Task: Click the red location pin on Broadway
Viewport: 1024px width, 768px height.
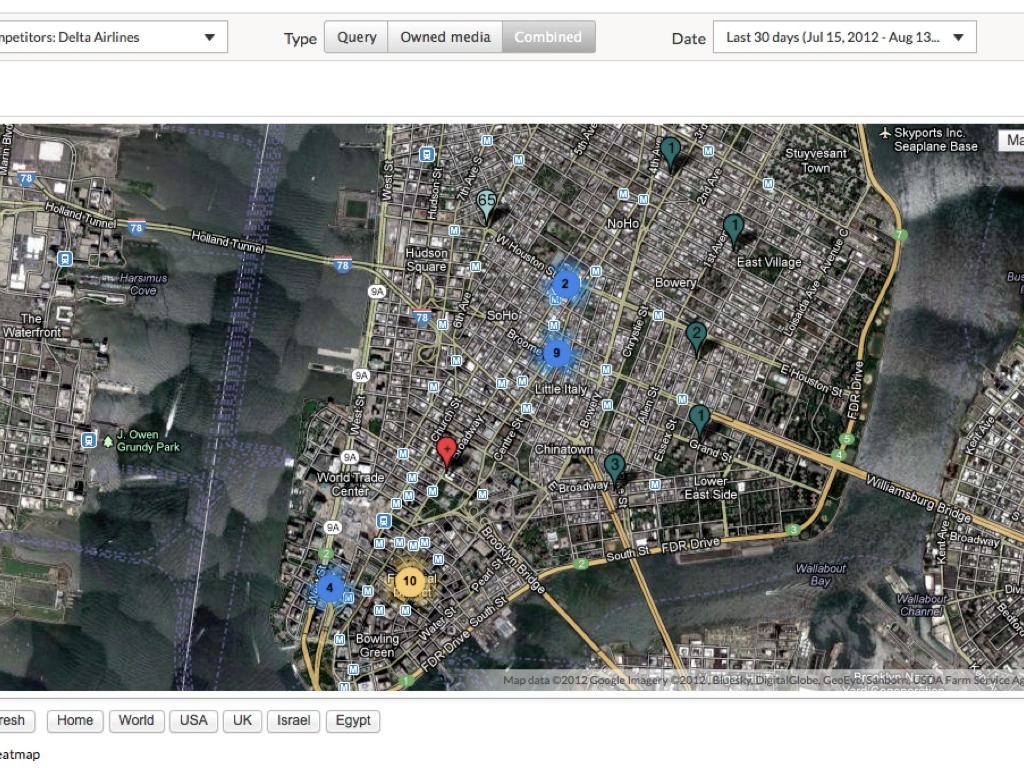Action: tap(448, 450)
